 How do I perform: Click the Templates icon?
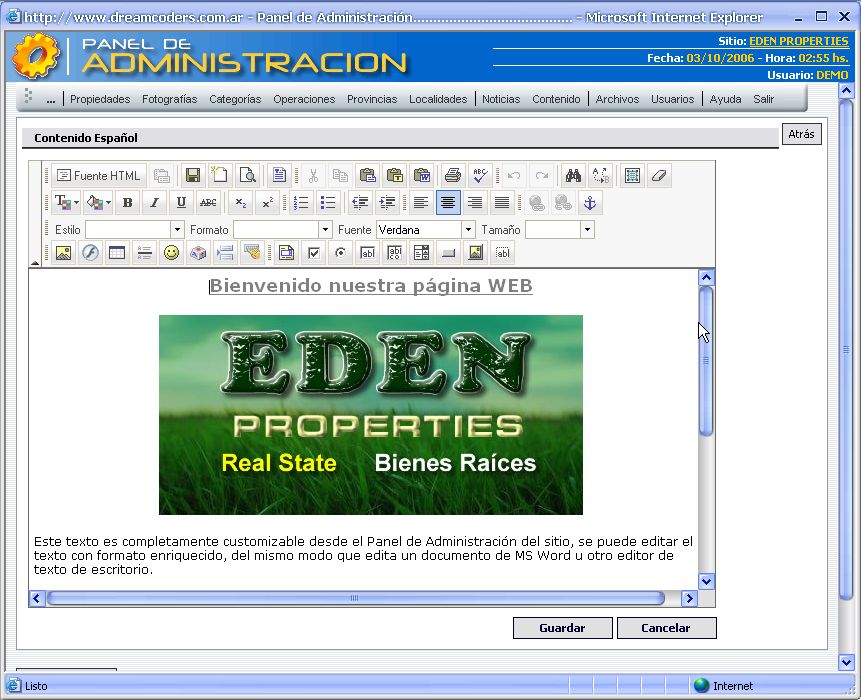[279, 176]
